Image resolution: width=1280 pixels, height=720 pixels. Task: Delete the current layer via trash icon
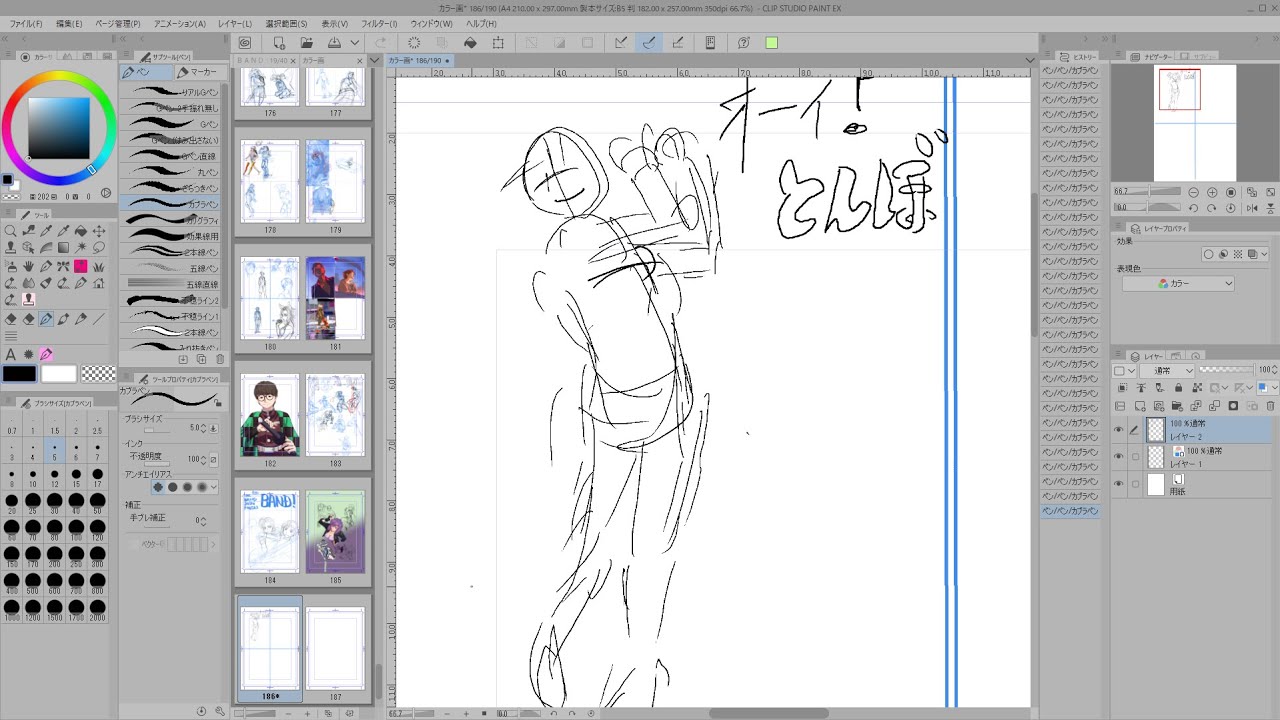point(1270,406)
